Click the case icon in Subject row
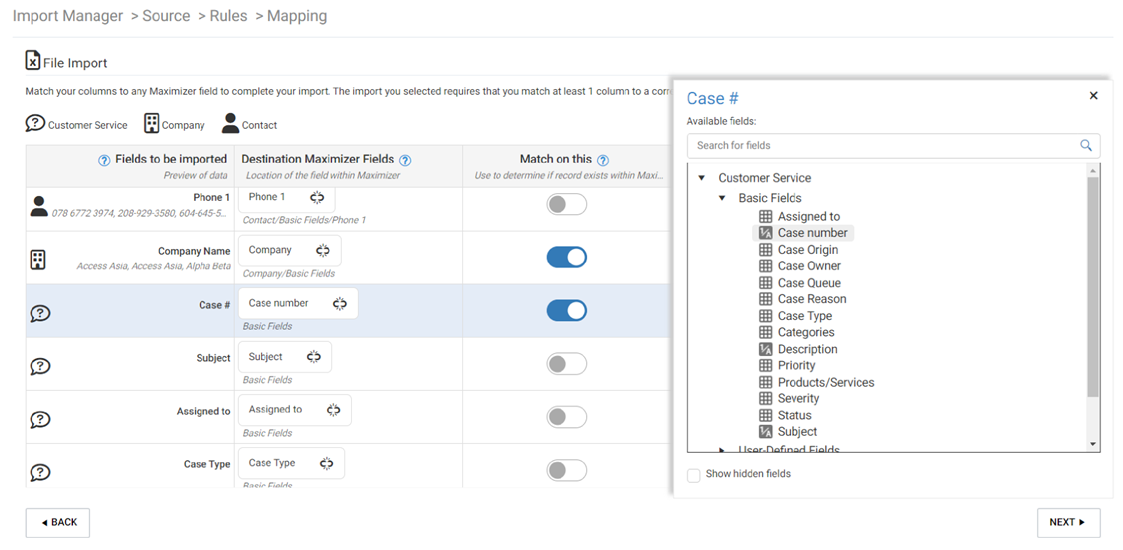 [40, 366]
